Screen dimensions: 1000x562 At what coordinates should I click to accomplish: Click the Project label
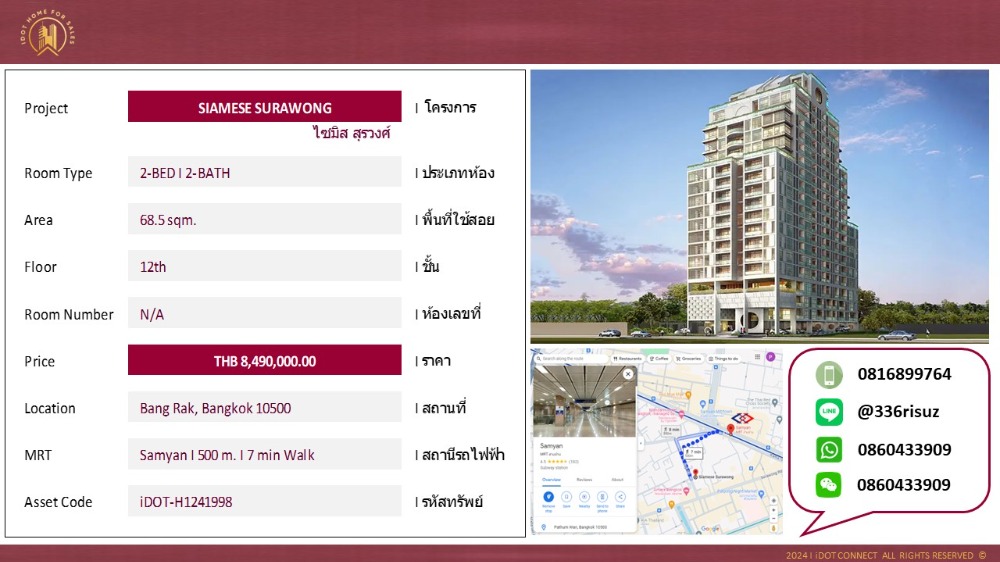[46, 108]
